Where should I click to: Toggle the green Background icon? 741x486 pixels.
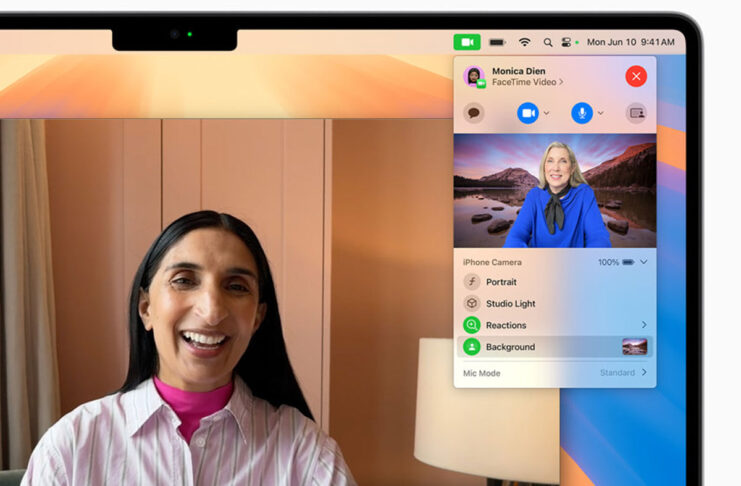tap(472, 347)
